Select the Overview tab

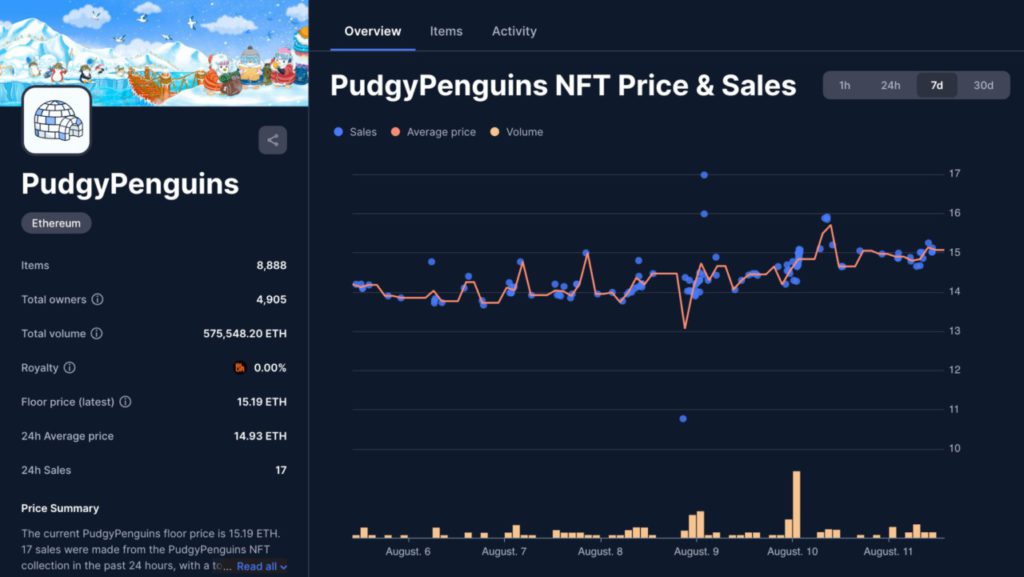tap(372, 31)
